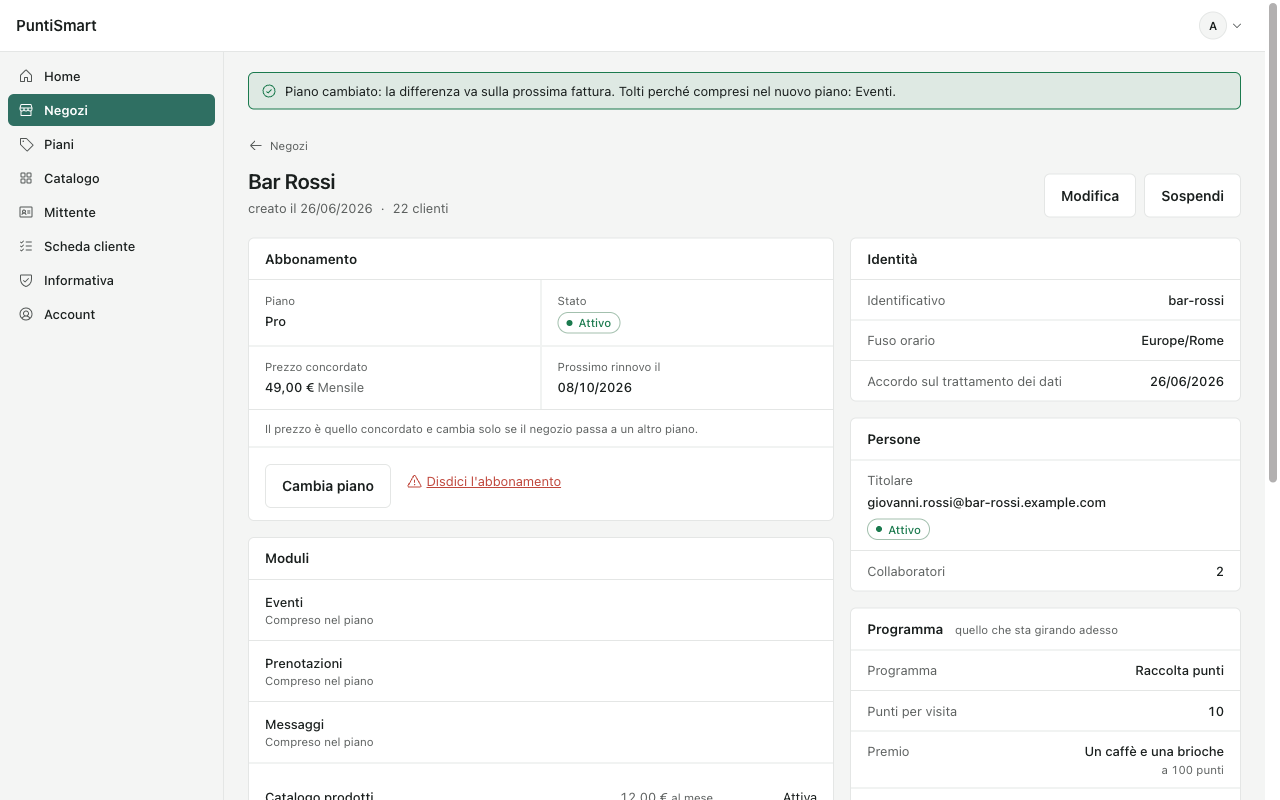
Task: Click the reward Un caffè e una brioche
Action: 1154,752
